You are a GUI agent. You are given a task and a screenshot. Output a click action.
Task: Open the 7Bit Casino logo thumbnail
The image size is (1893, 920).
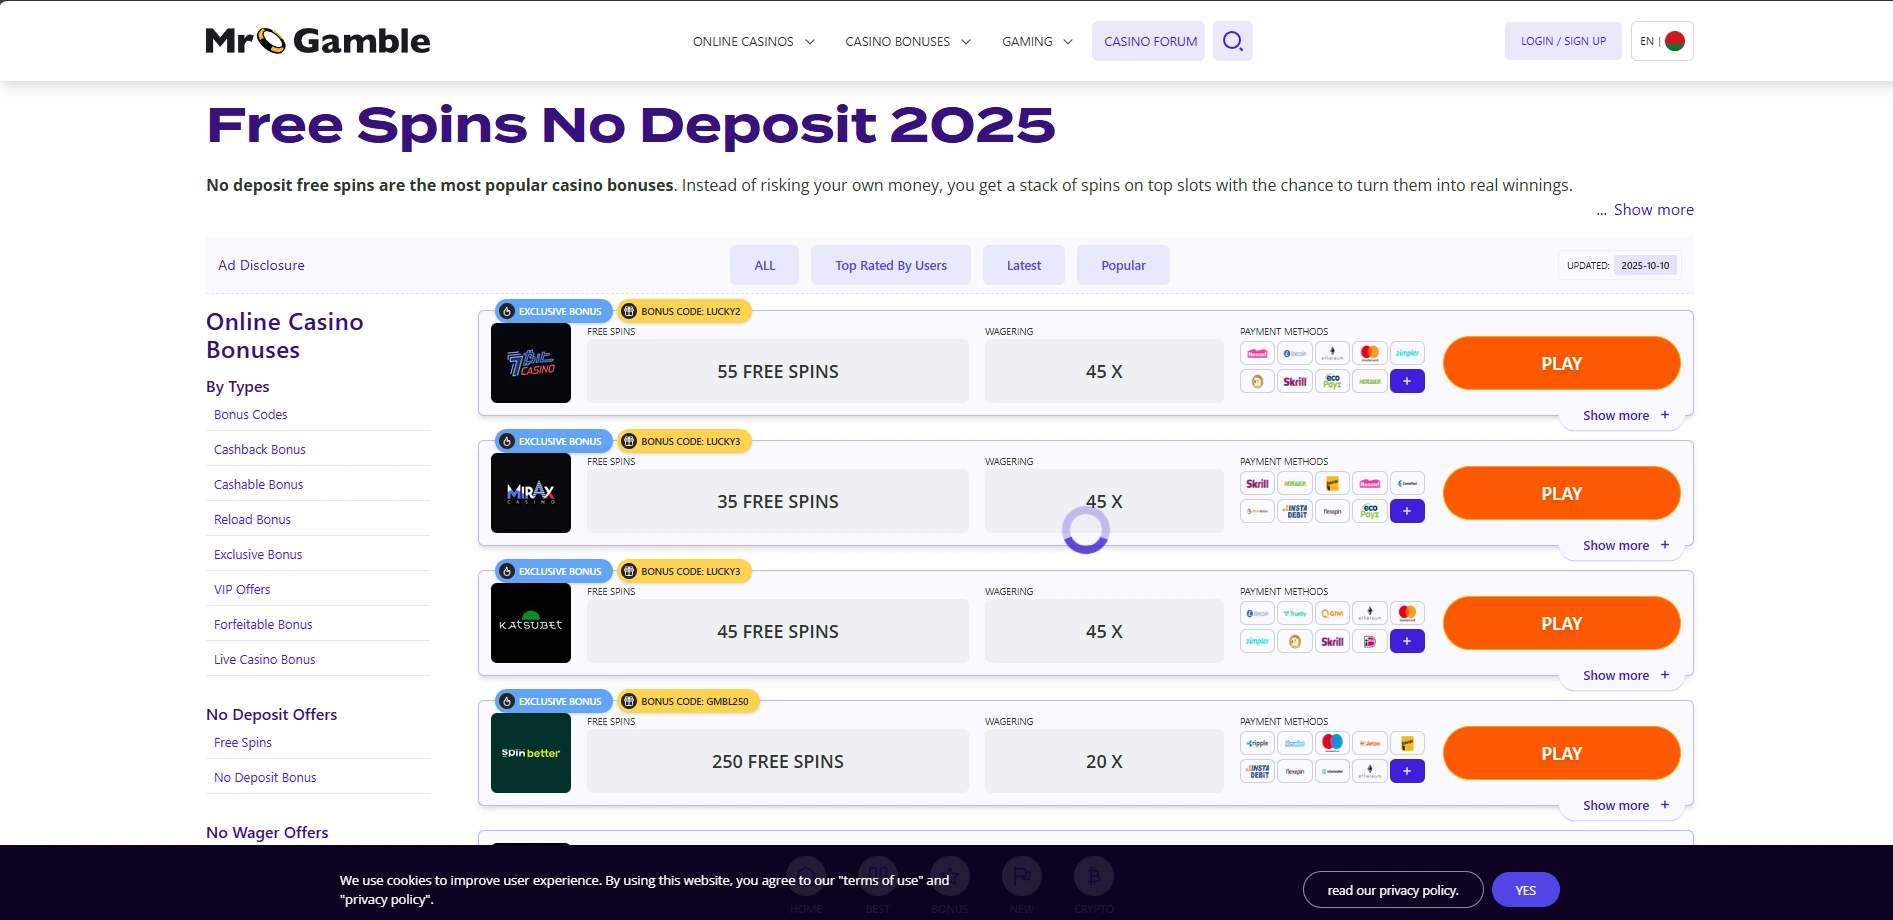(x=531, y=363)
